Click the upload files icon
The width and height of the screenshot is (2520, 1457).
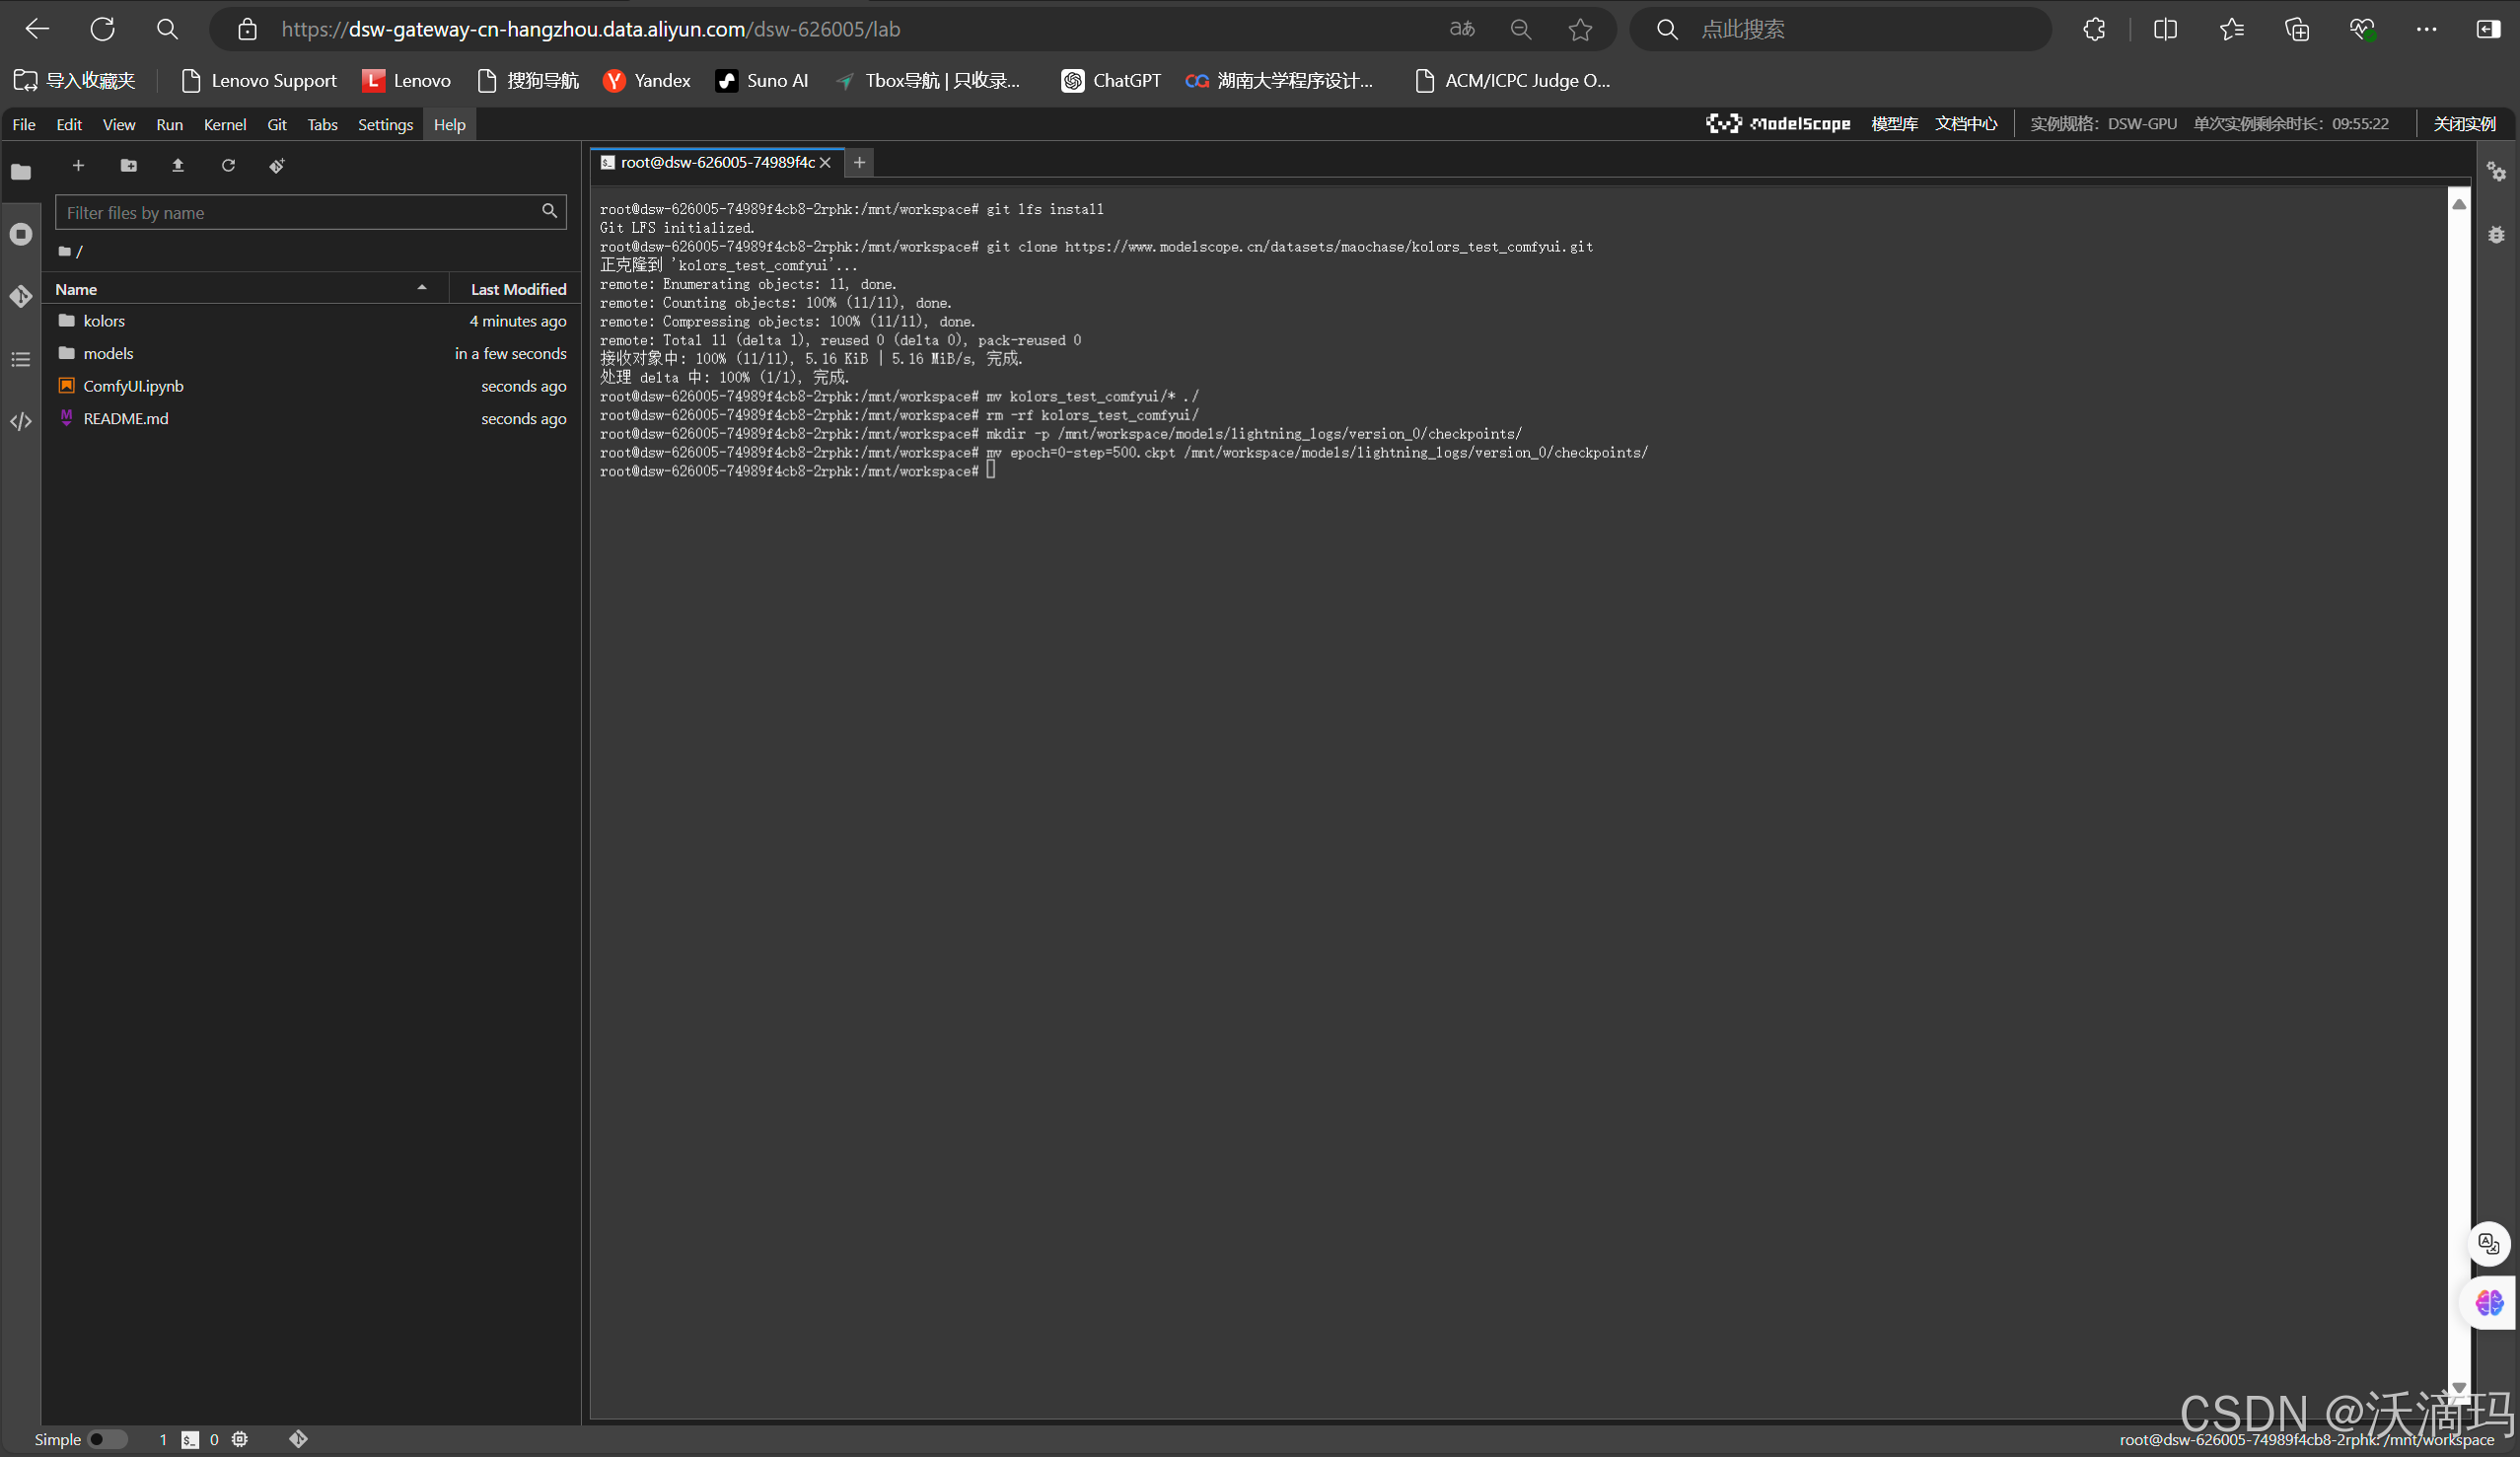[x=178, y=166]
